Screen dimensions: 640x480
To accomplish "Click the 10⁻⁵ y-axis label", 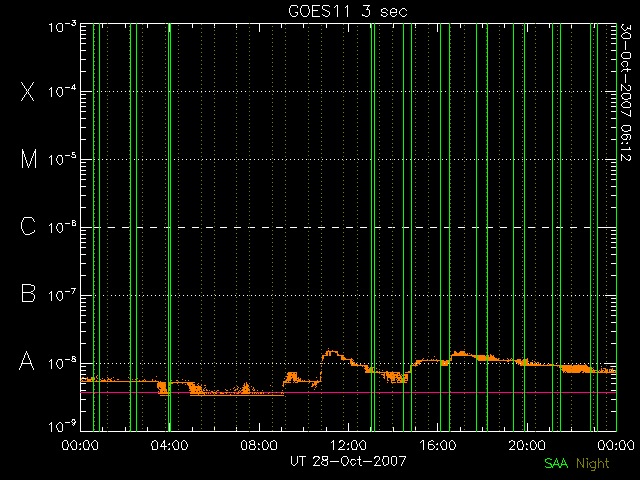I will 62,159.
